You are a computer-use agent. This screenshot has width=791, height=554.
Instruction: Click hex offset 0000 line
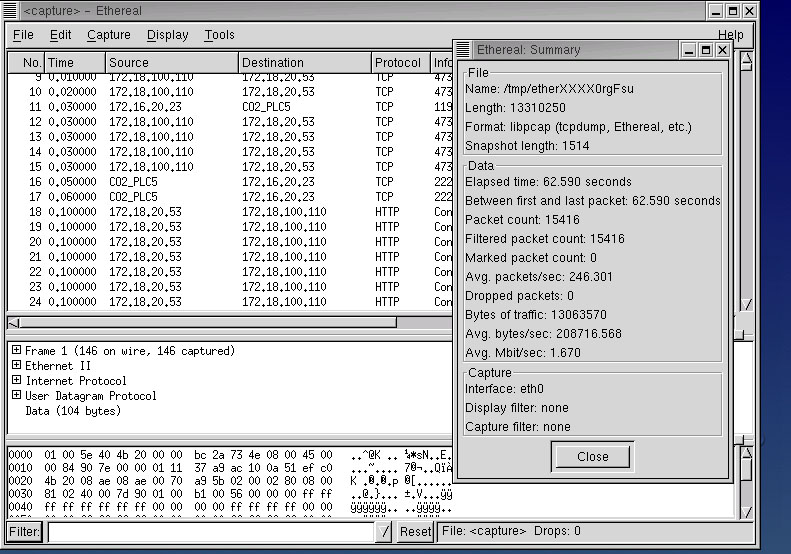pyautogui.click(x=230, y=455)
